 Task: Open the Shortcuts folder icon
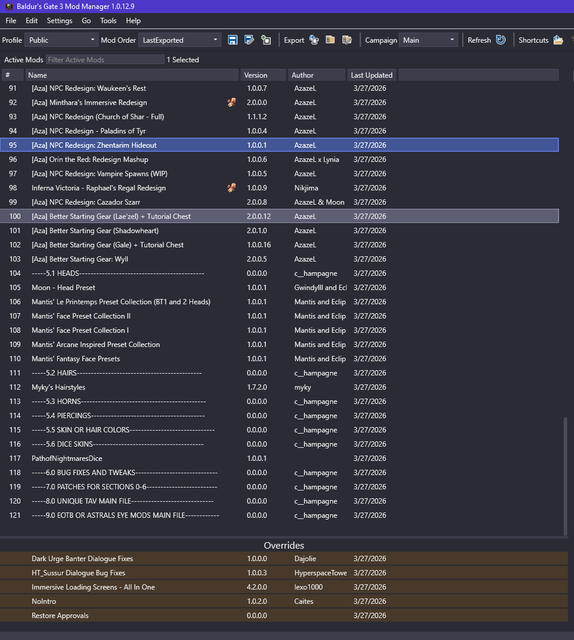[x=558, y=40]
